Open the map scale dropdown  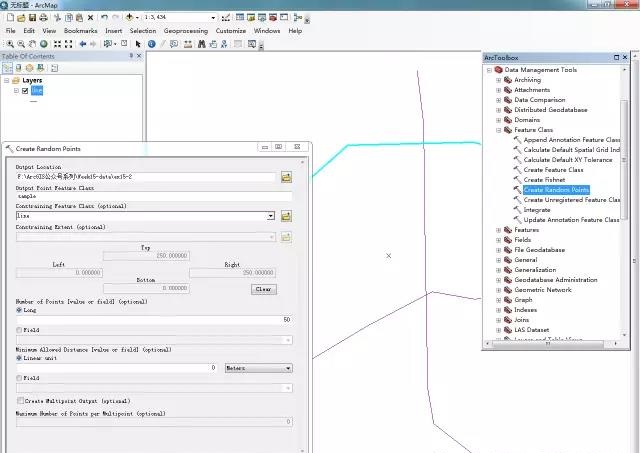click(213, 18)
